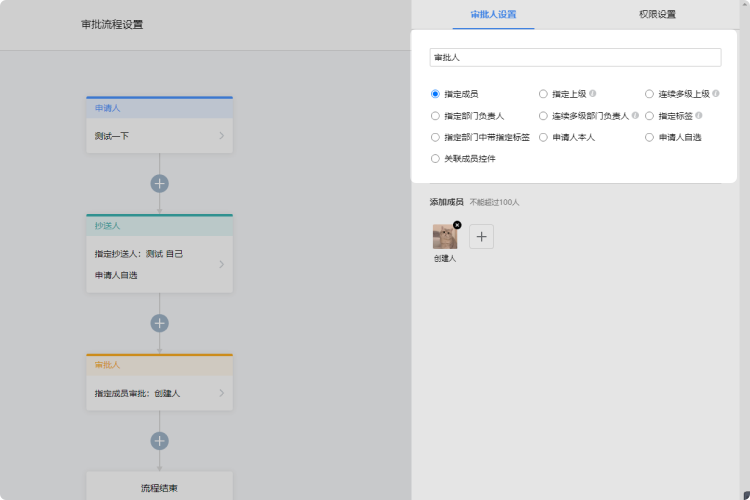Click the plus box to add a member
750x500 pixels.
click(x=481, y=236)
